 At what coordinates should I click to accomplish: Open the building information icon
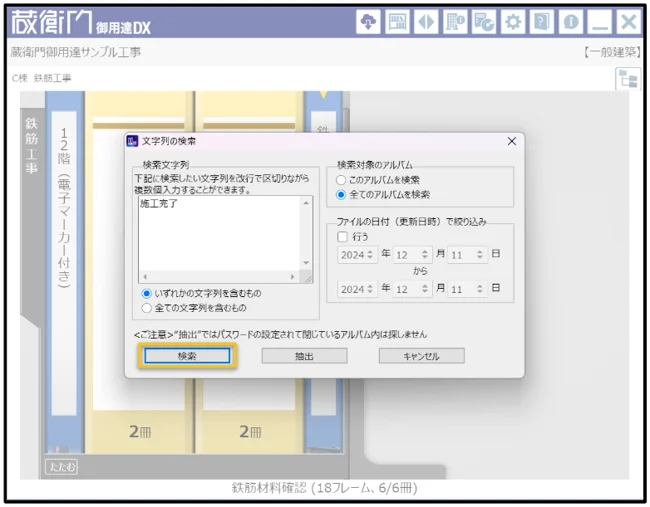pos(454,22)
